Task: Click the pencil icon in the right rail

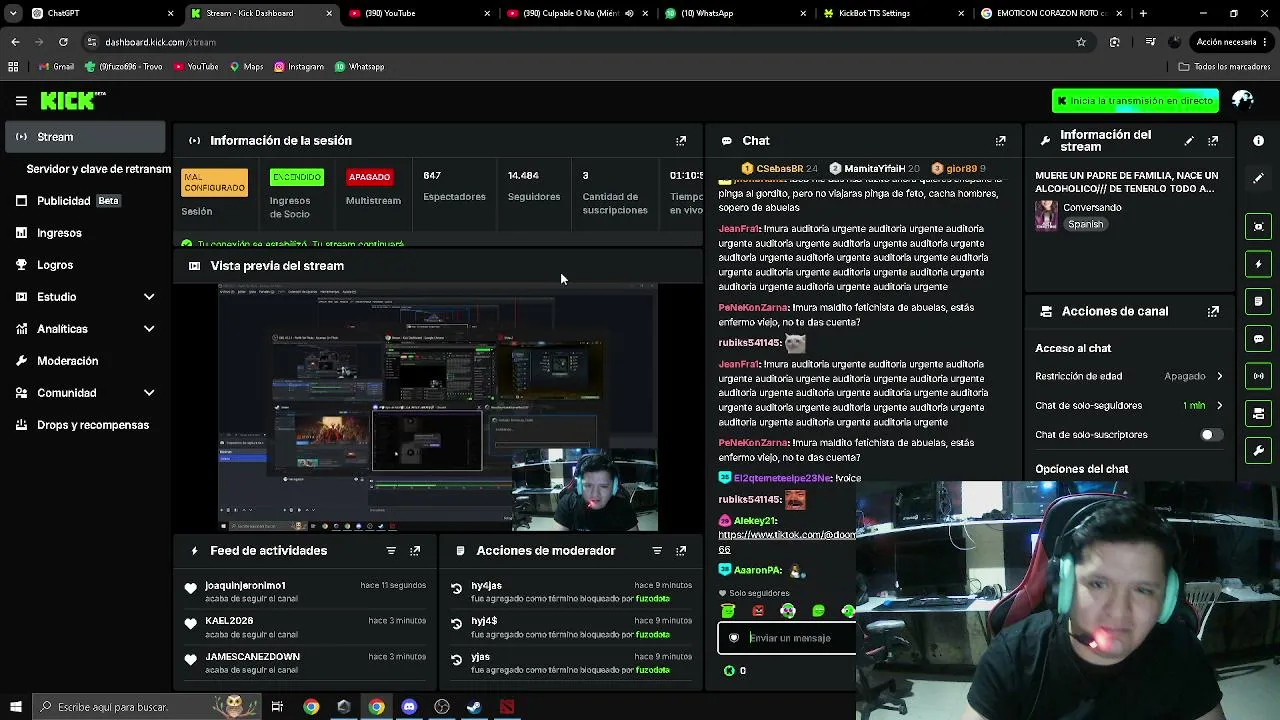Action: point(1259,178)
